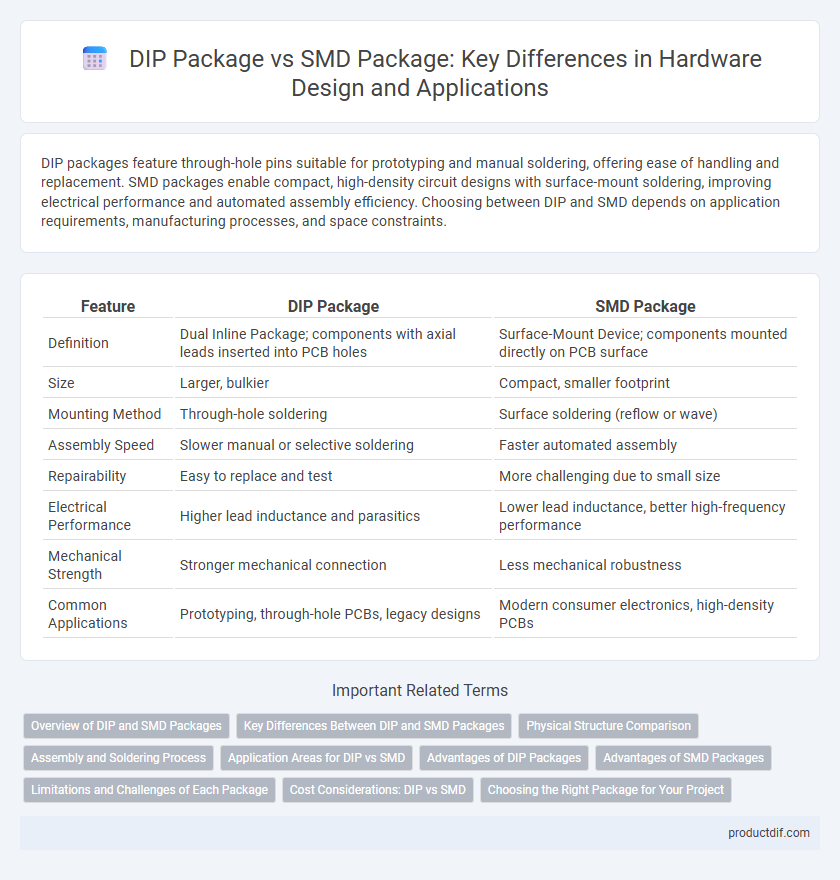Click the 'Important Related Terms' heading

[420, 690]
